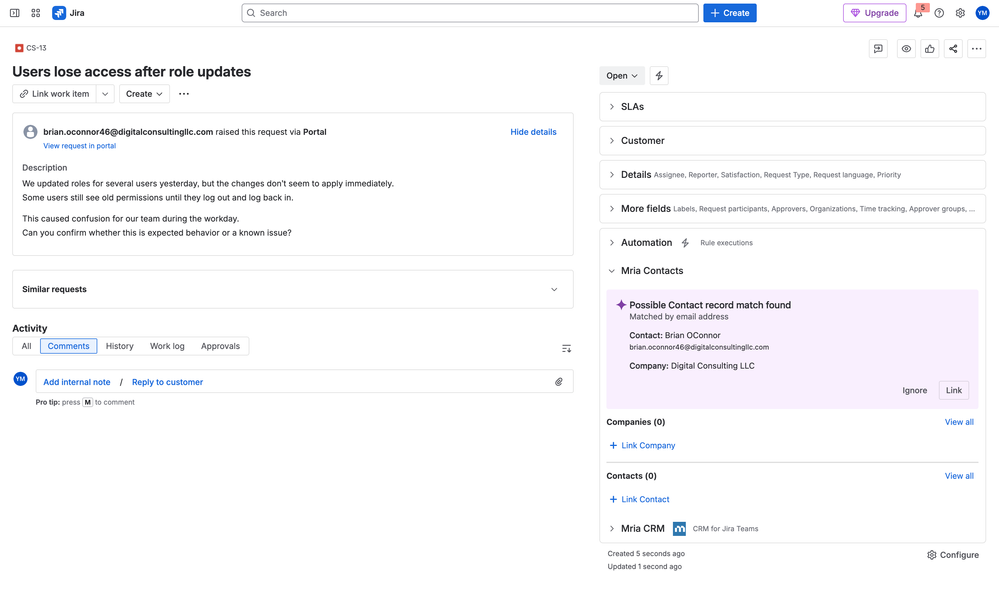Toggle the sidebar panel icon
Screen dimensions: 999x596
click(14, 13)
